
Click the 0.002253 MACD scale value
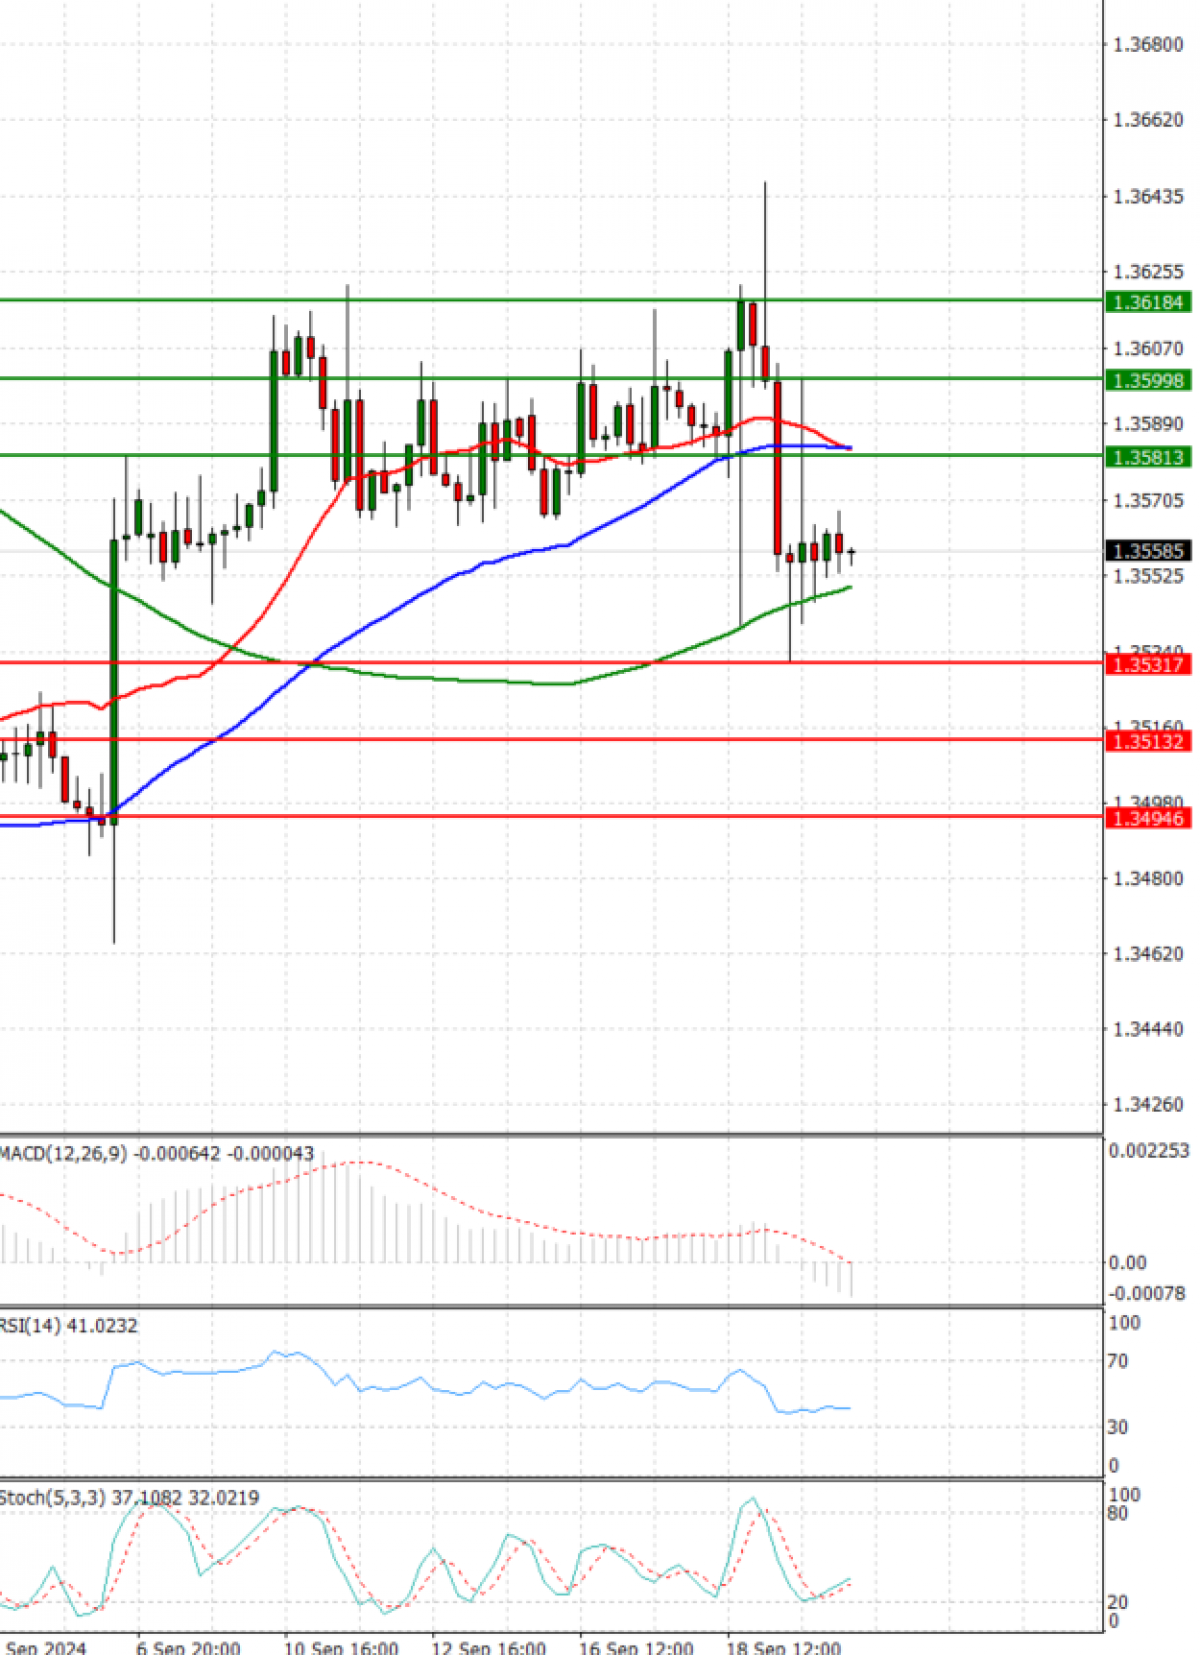[1149, 1151]
